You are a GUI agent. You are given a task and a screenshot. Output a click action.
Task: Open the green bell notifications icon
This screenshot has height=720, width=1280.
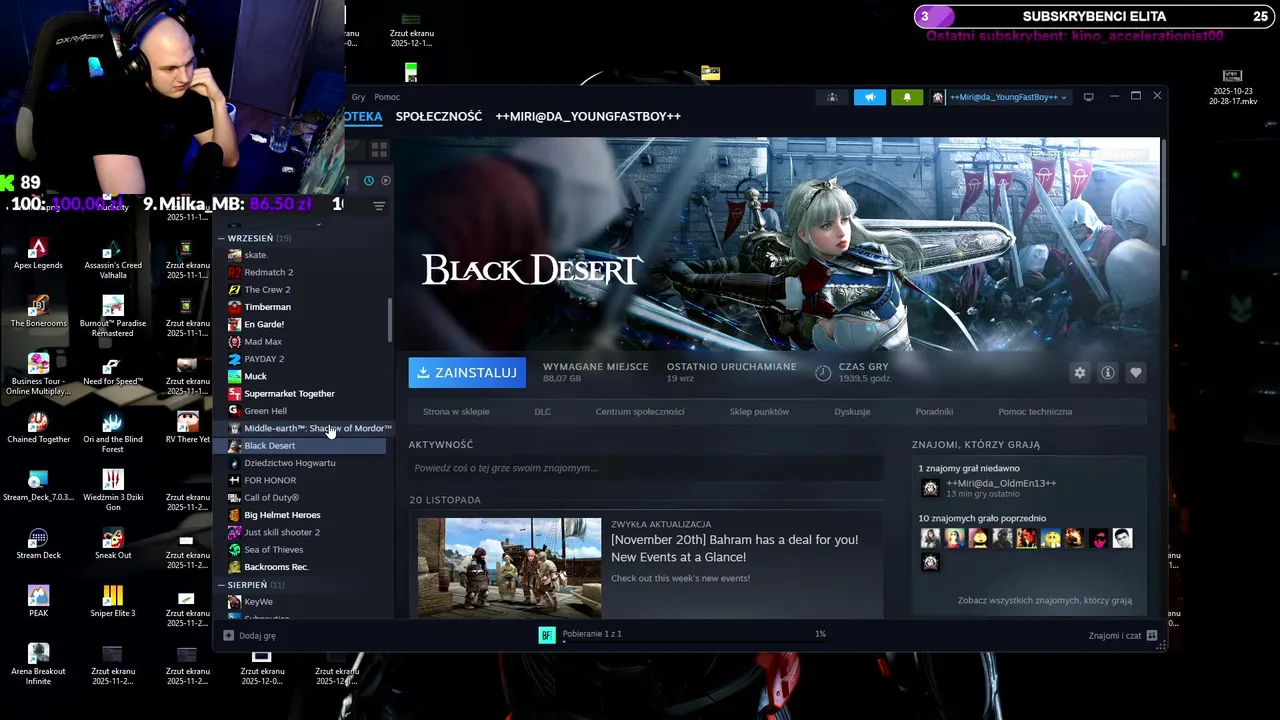click(x=907, y=97)
